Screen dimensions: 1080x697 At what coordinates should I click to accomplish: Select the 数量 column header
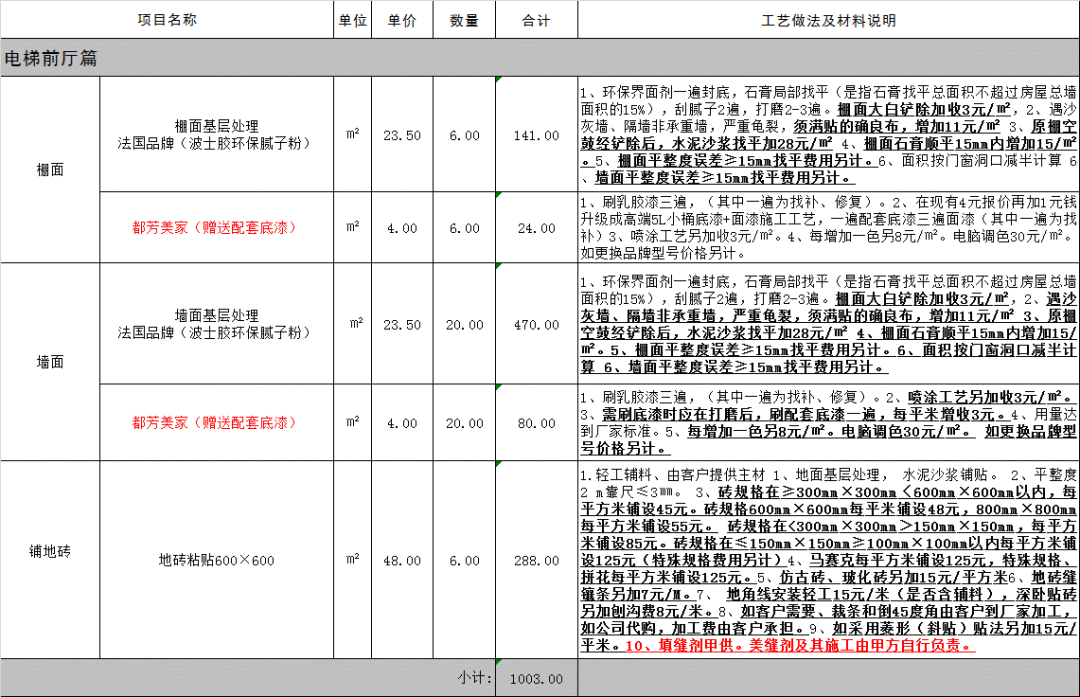464,20
